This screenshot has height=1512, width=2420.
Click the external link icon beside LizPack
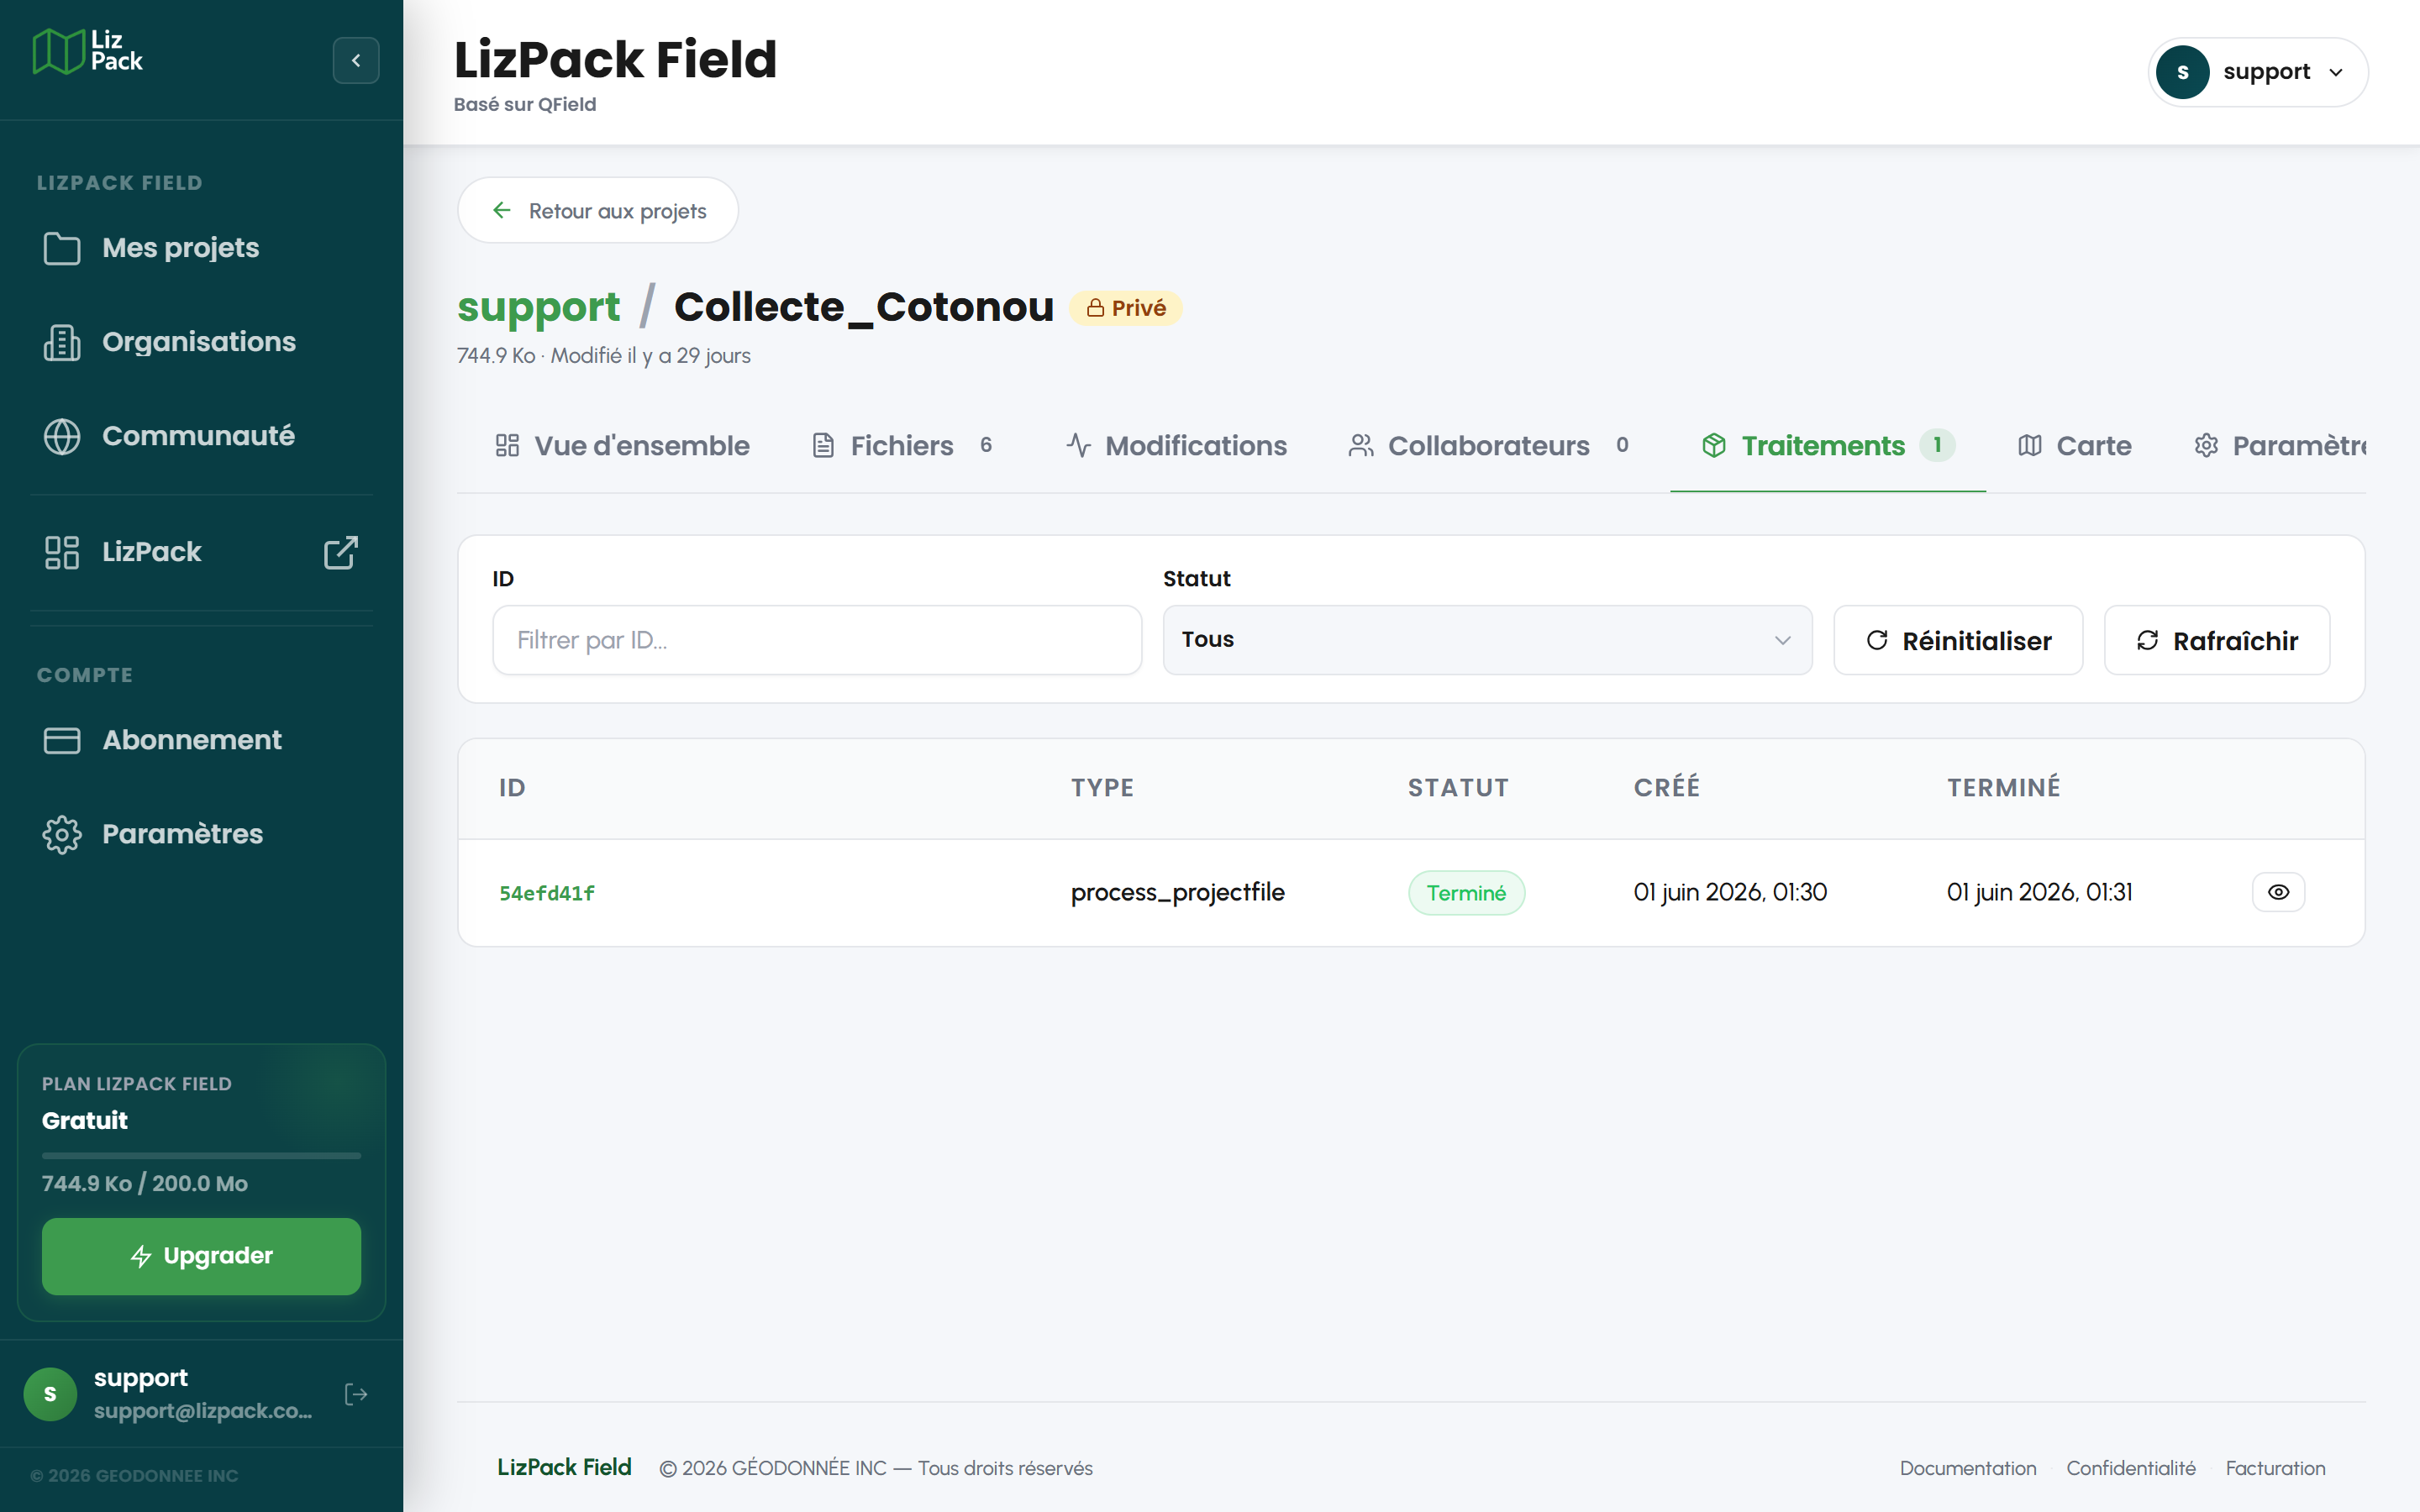pos(341,552)
